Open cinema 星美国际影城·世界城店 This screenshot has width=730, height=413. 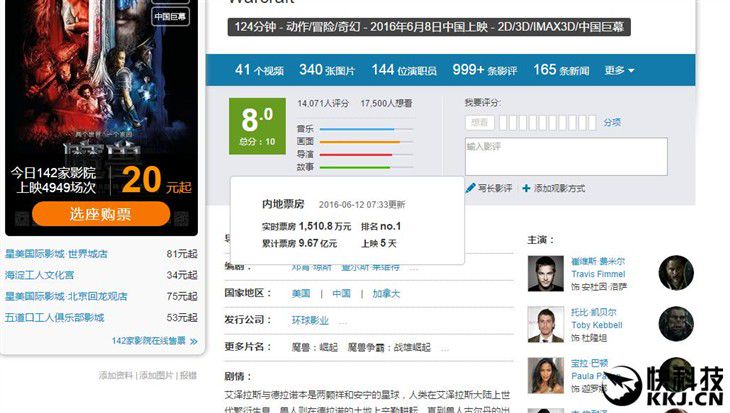pyautogui.click(x=56, y=254)
